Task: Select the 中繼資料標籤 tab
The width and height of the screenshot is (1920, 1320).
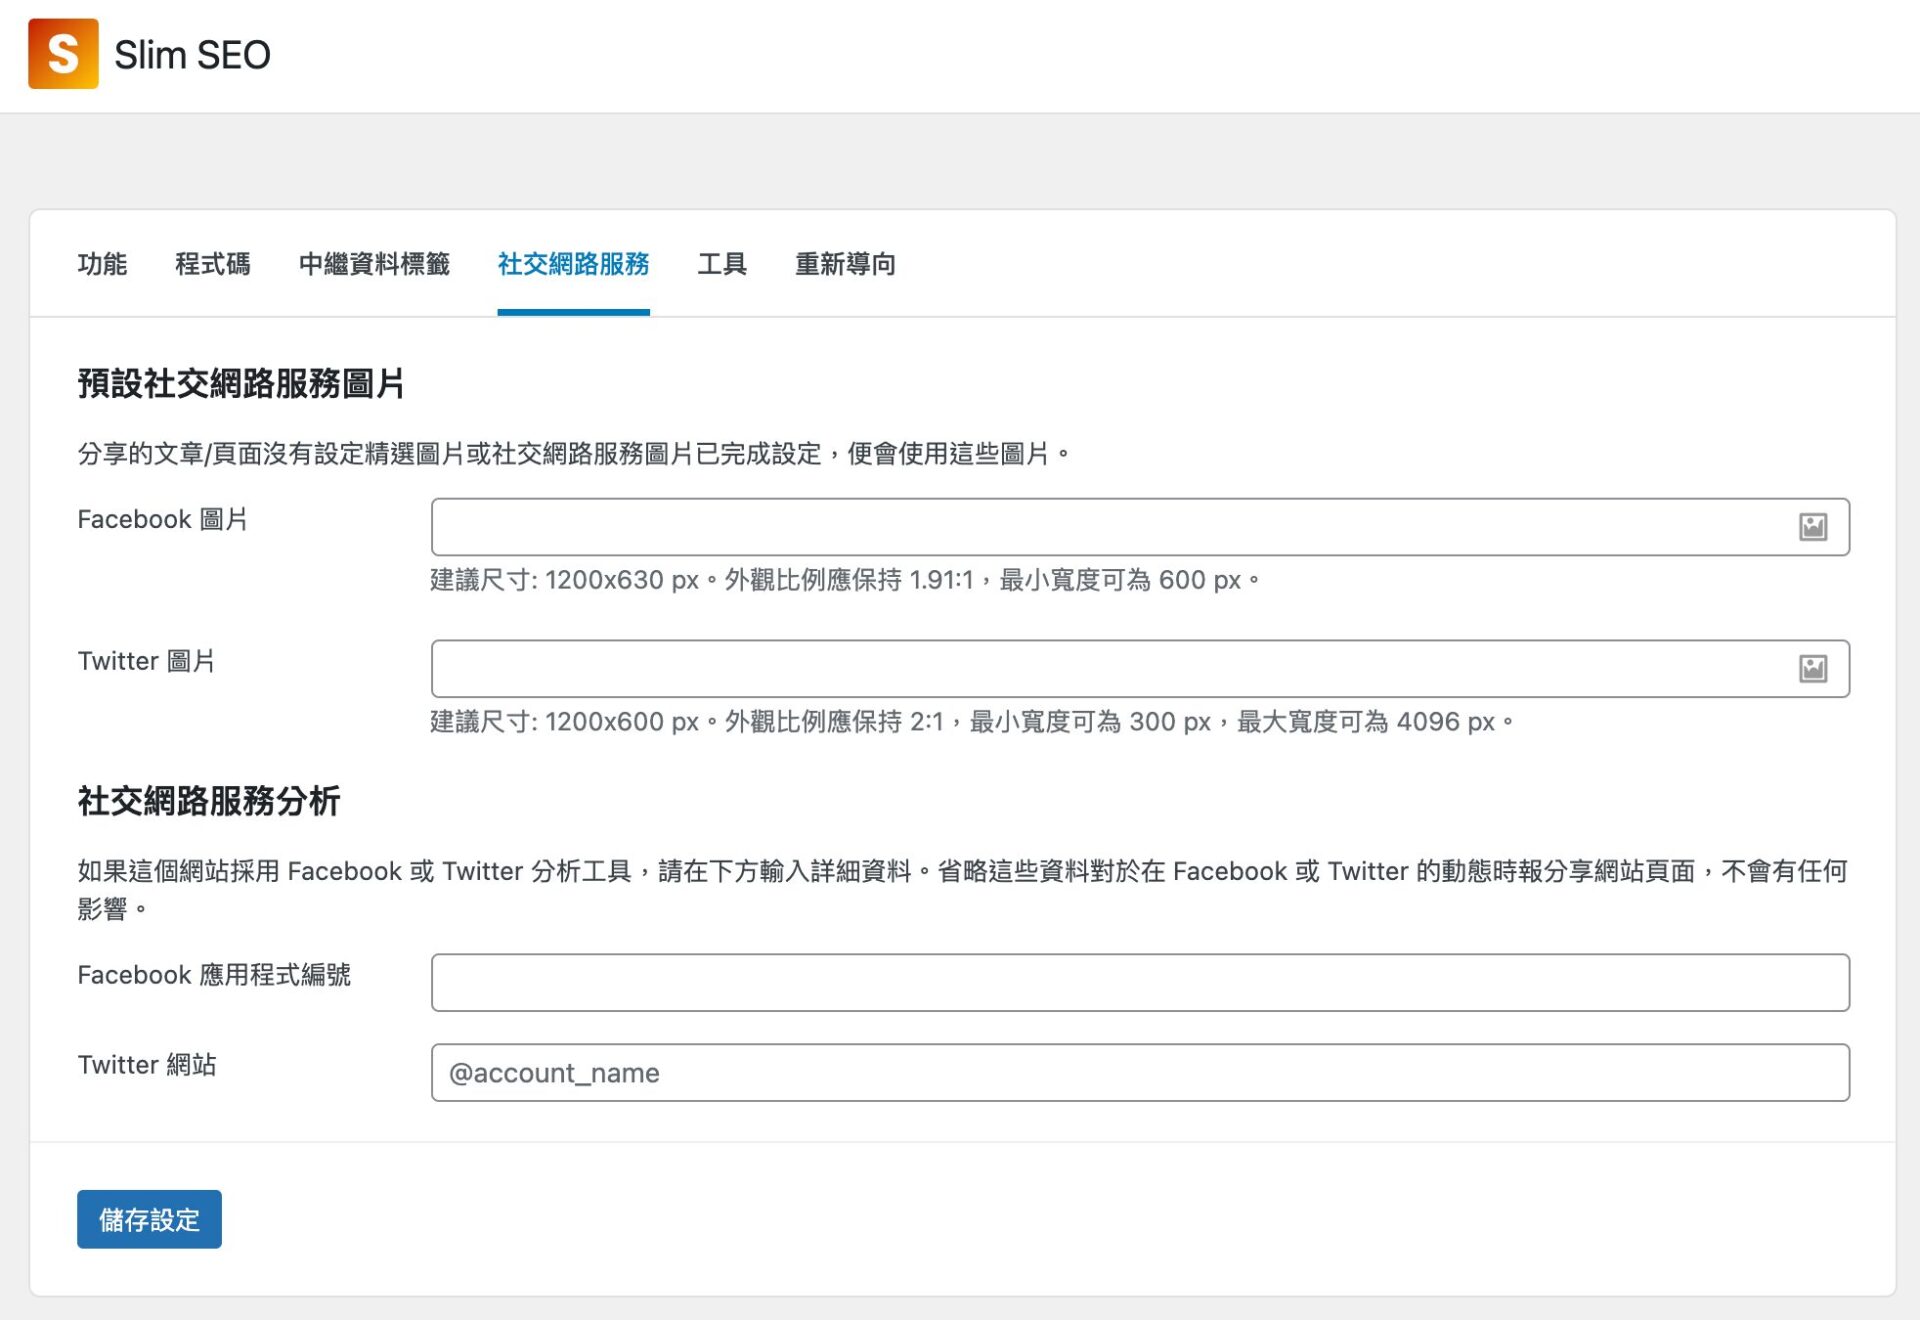Action: point(374,264)
